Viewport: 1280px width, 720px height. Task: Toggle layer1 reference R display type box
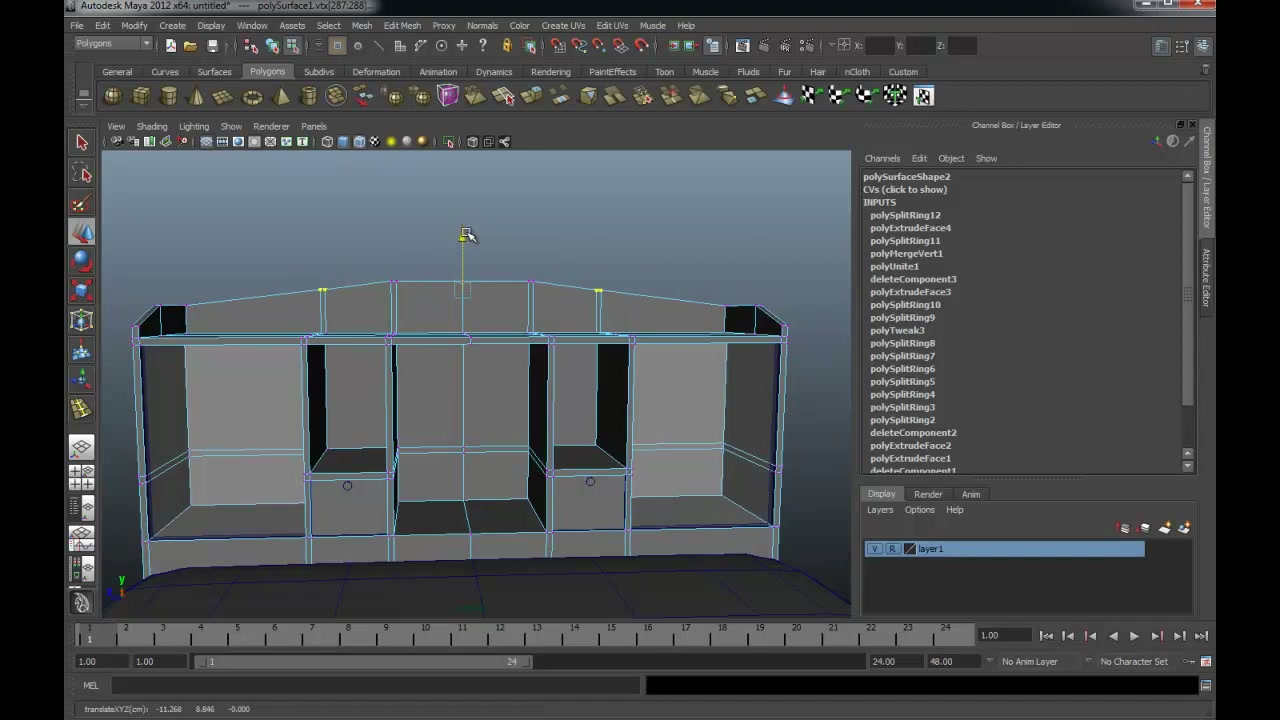(892, 549)
